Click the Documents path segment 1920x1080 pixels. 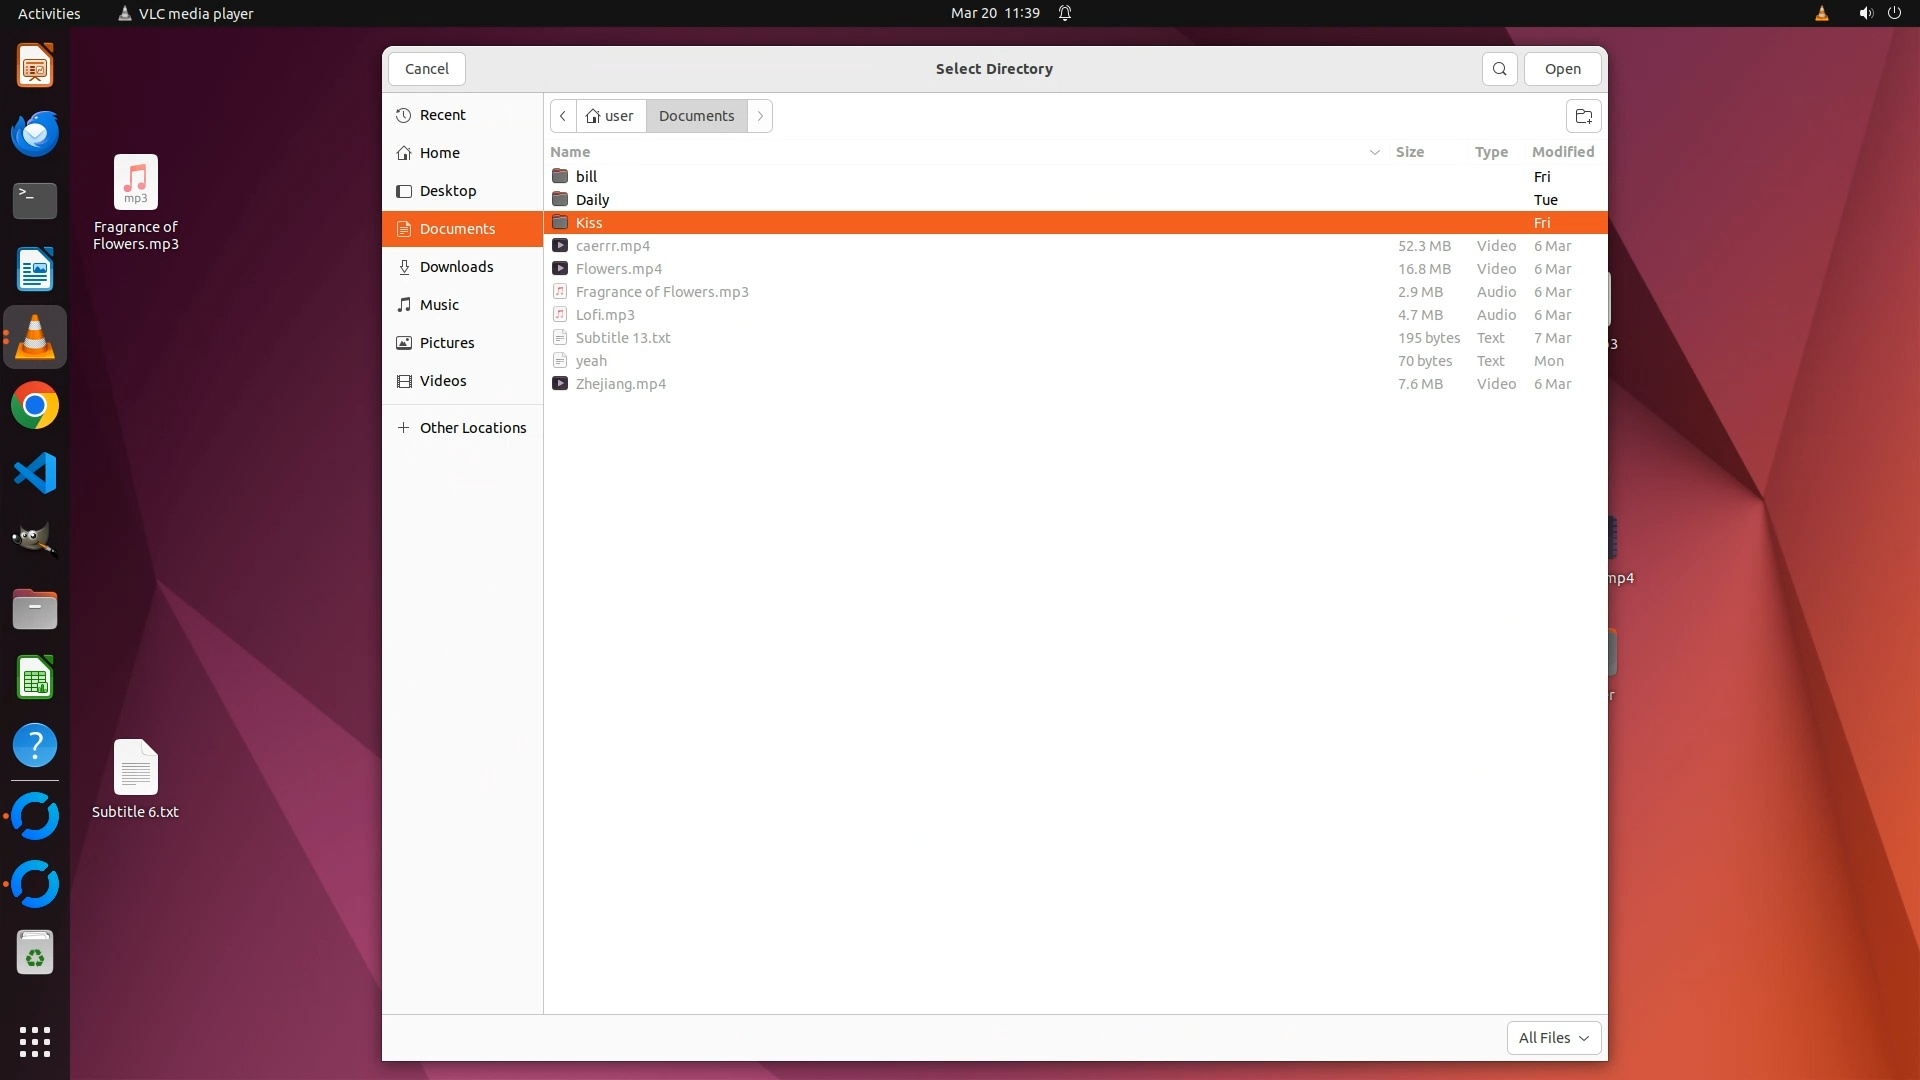696,116
